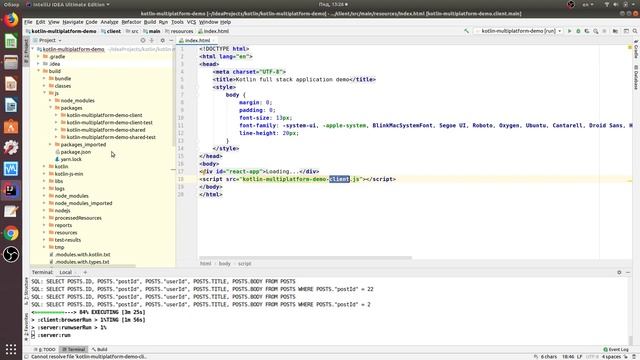Open Firefox from the Ubuntu dock

(x=11, y=20)
